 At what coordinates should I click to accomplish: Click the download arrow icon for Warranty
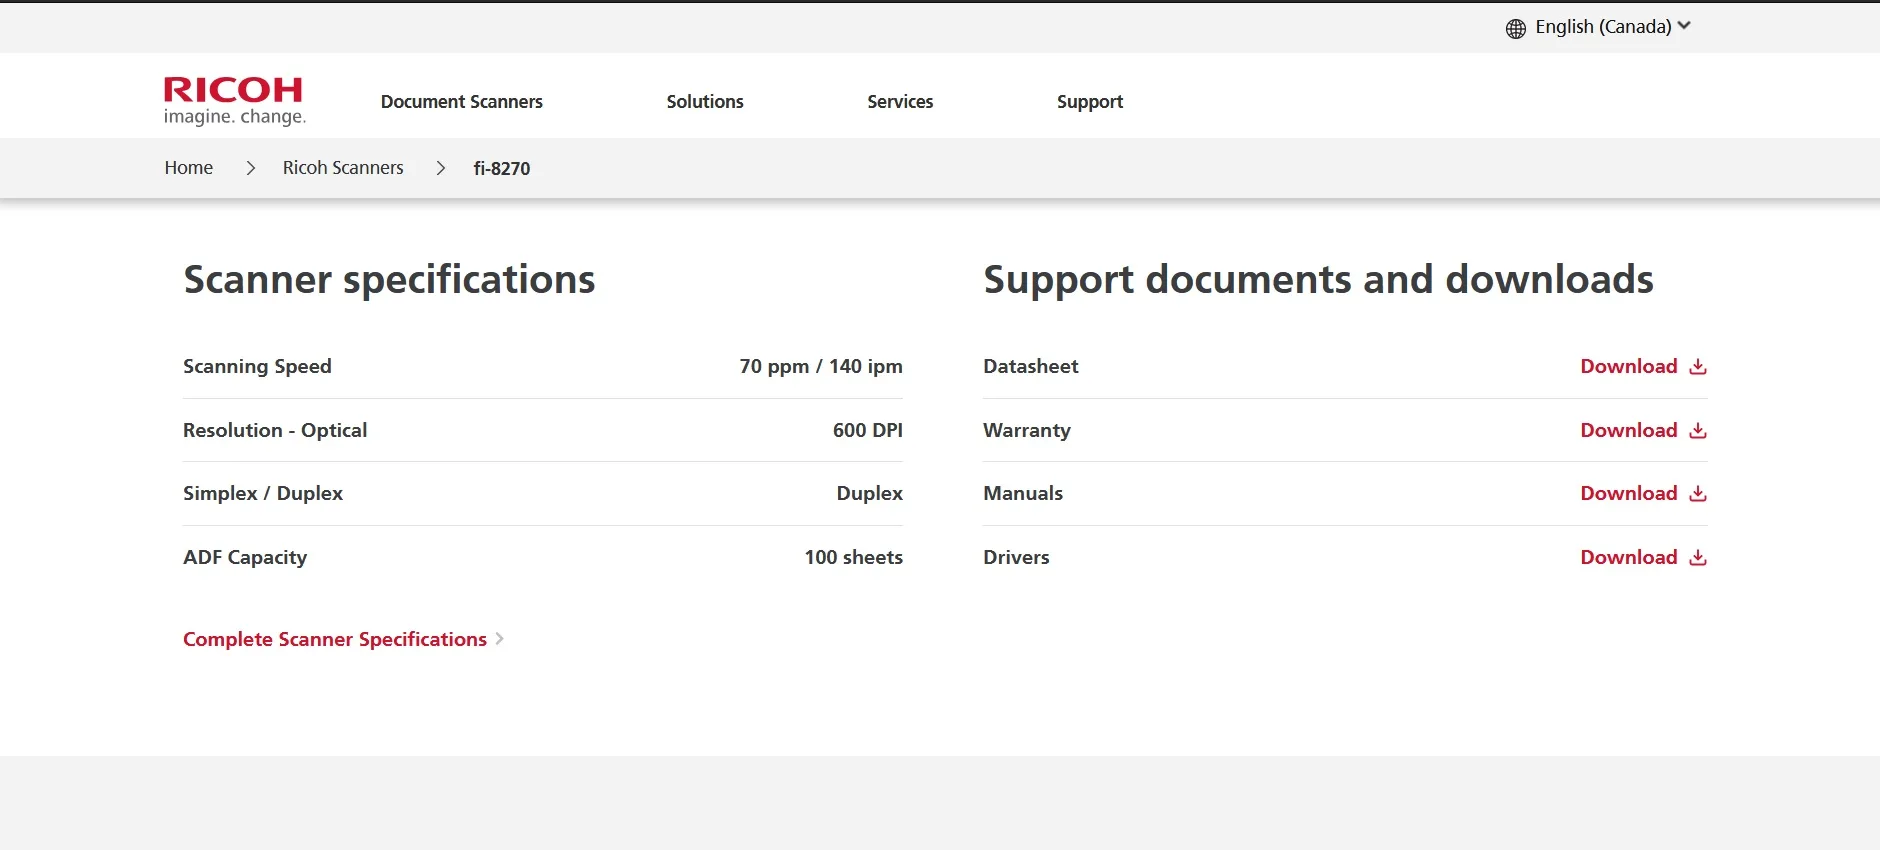pyautogui.click(x=1697, y=431)
